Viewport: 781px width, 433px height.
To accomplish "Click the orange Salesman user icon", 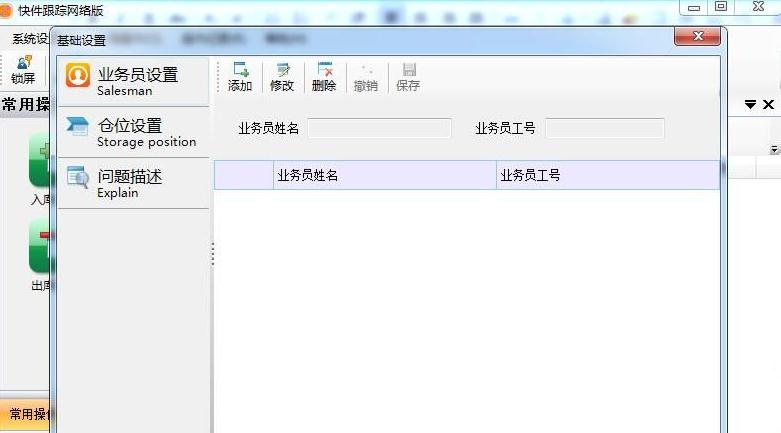I will 78,75.
